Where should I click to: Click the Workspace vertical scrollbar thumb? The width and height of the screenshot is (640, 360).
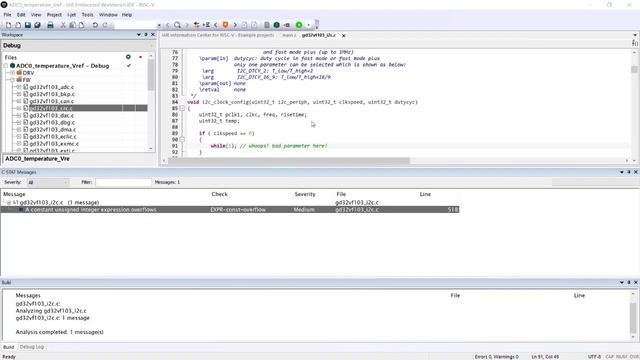click(x=151, y=75)
